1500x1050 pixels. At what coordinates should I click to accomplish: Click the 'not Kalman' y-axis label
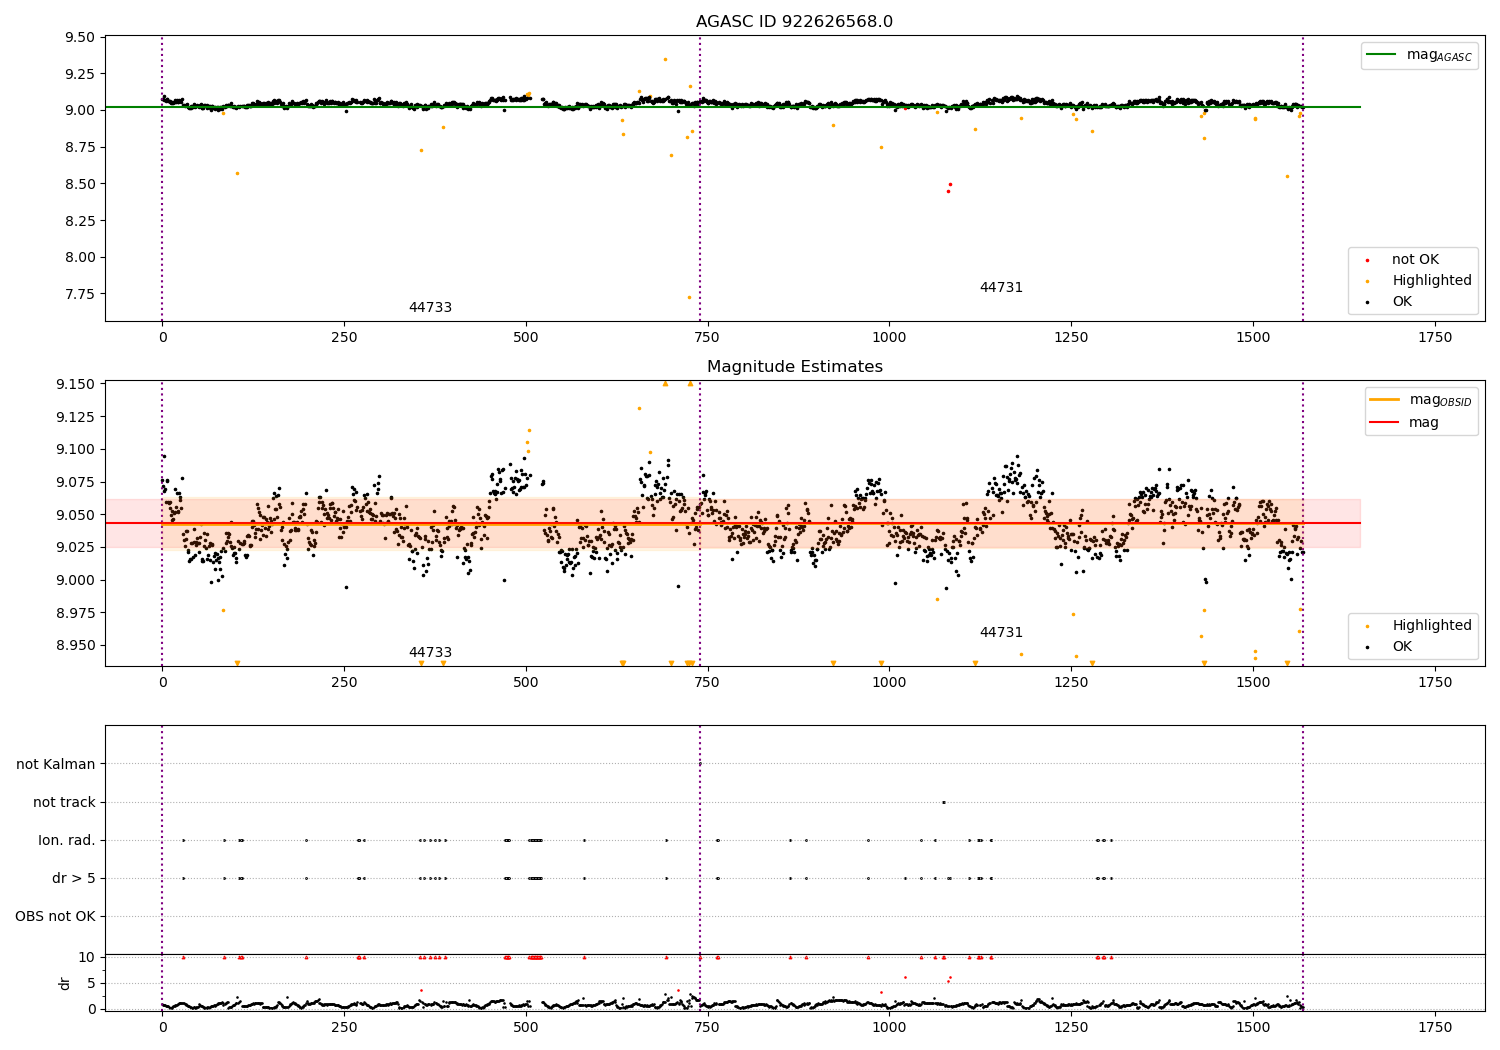pyautogui.click(x=56, y=764)
